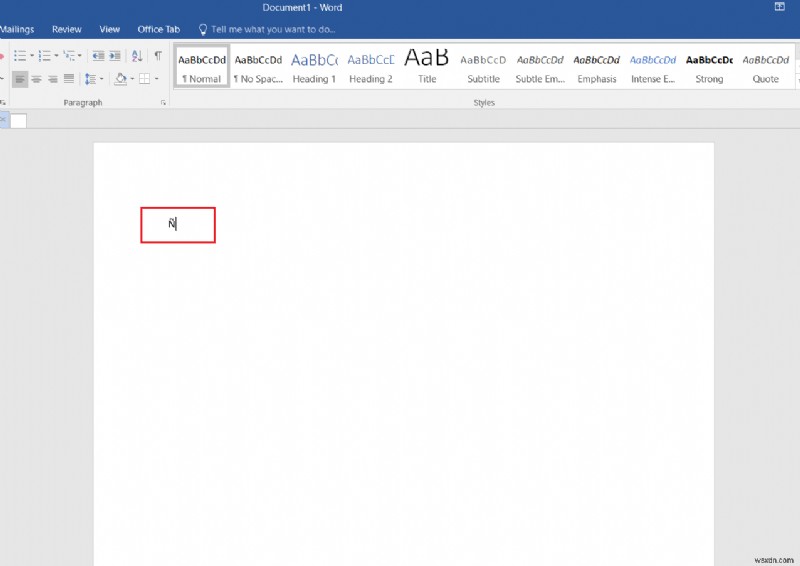Apply the Title style

tap(427, 67)
